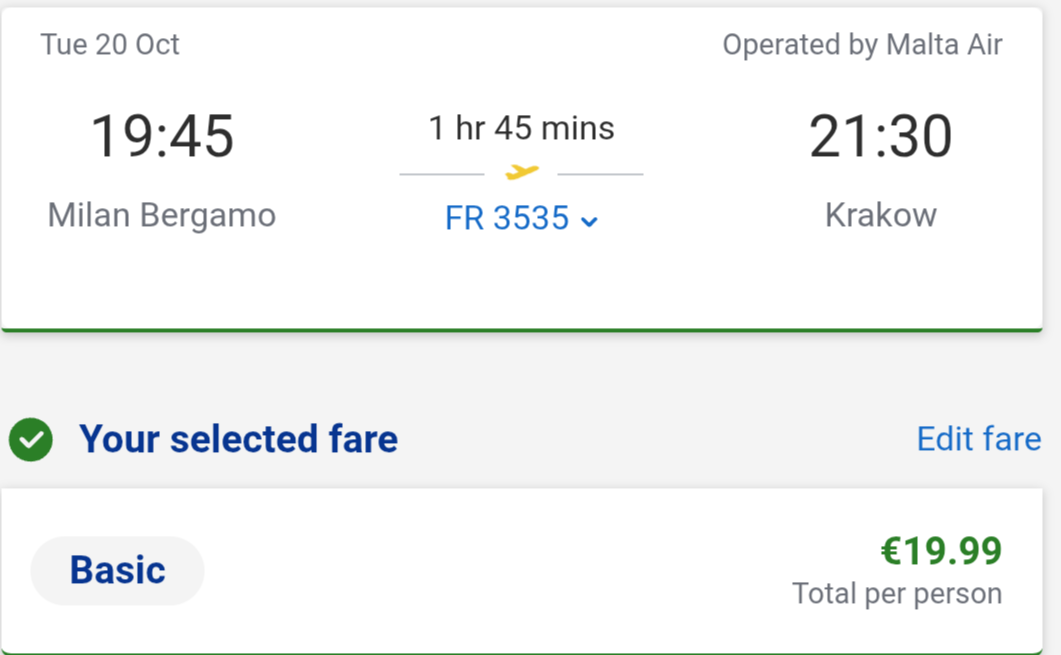Click the green checkmark circle icon
Image resolution: width=1061 pixels, height=655 pixels.
[x=30, y=440]
